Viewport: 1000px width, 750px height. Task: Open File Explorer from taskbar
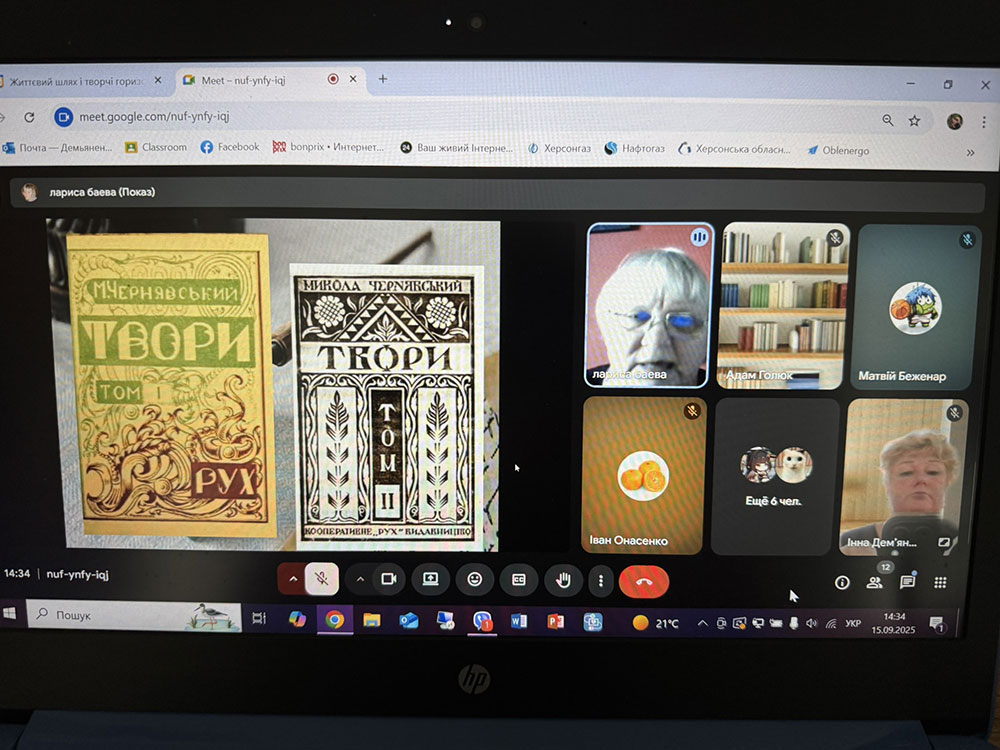coord(371,619)
